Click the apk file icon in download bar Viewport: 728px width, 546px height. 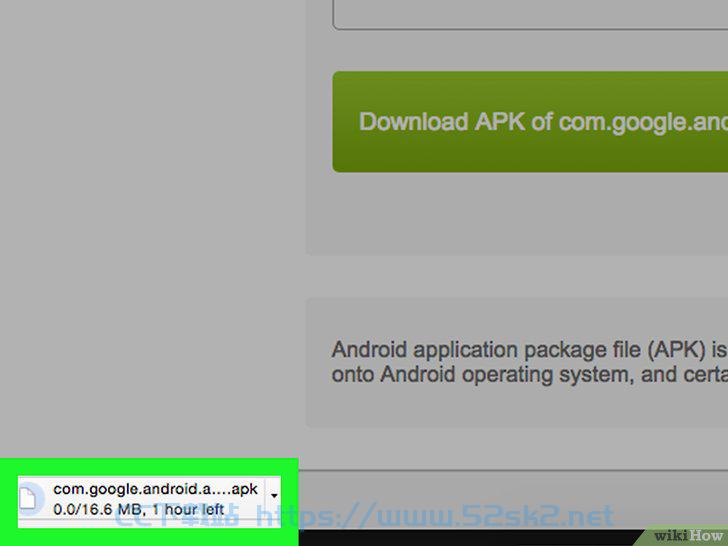tap(27, 498)
